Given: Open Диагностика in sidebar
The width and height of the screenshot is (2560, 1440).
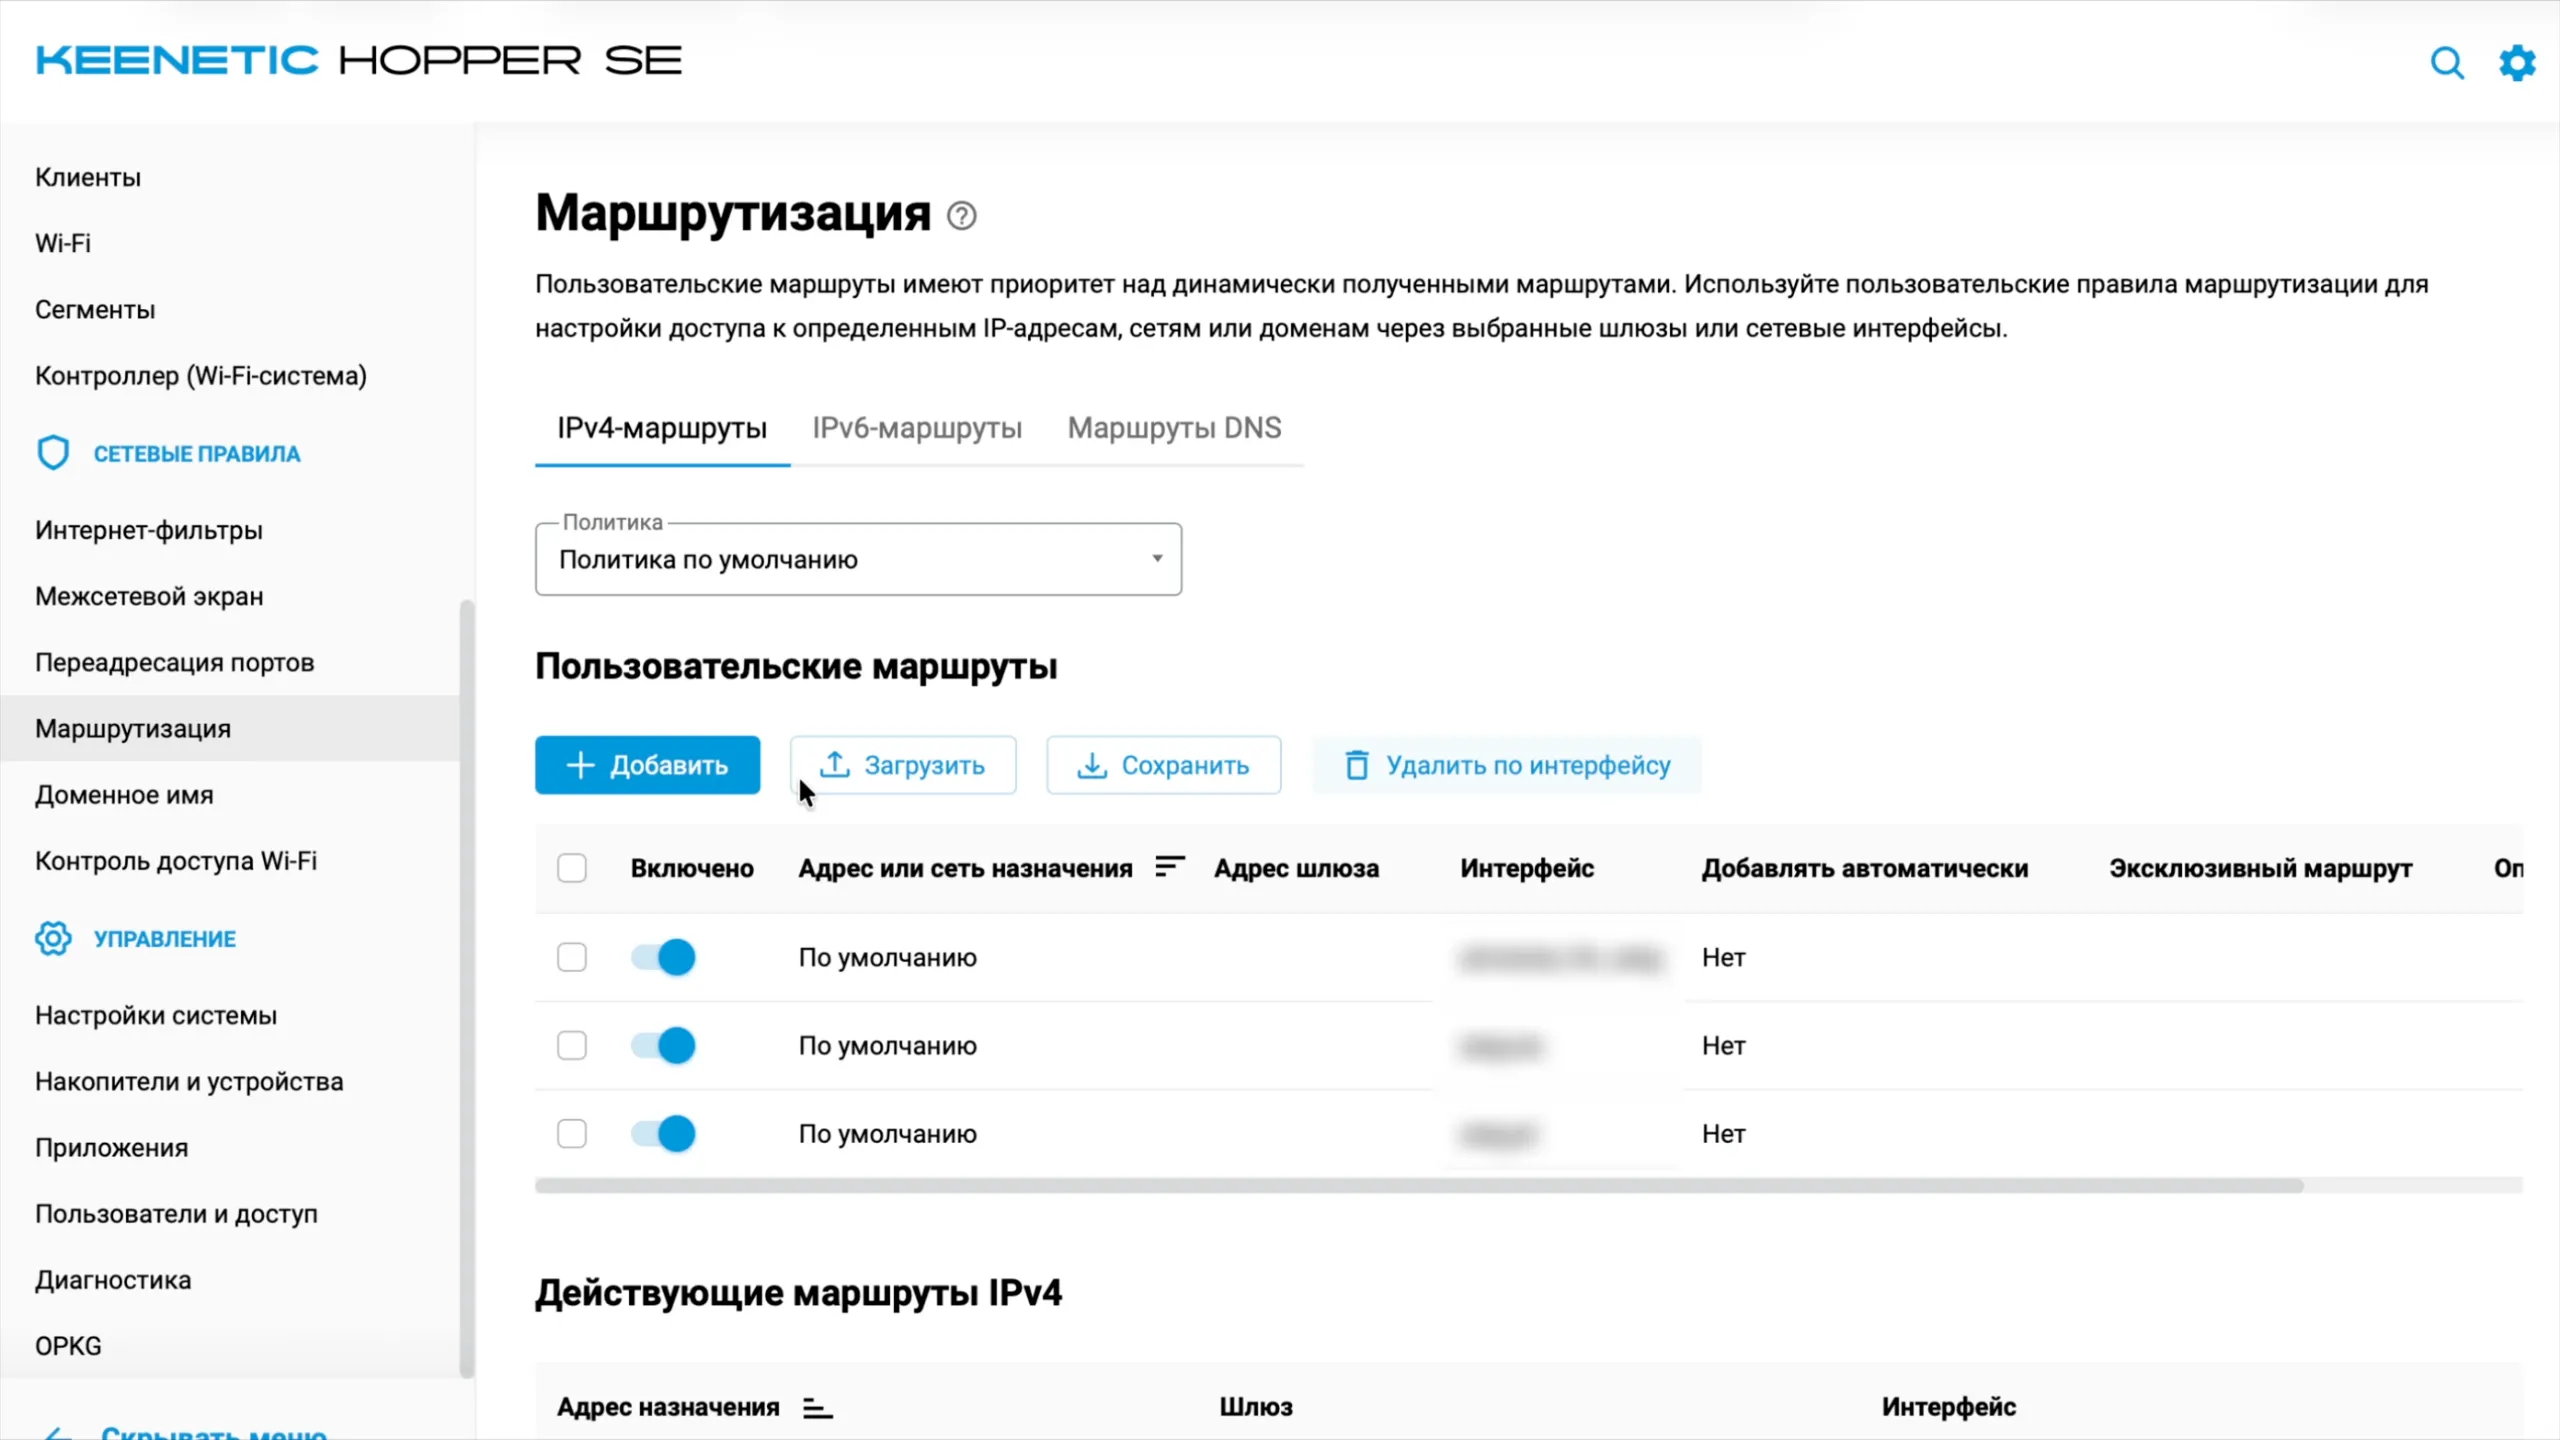Looking at the screenshot, I should [x=230, y=1280].
